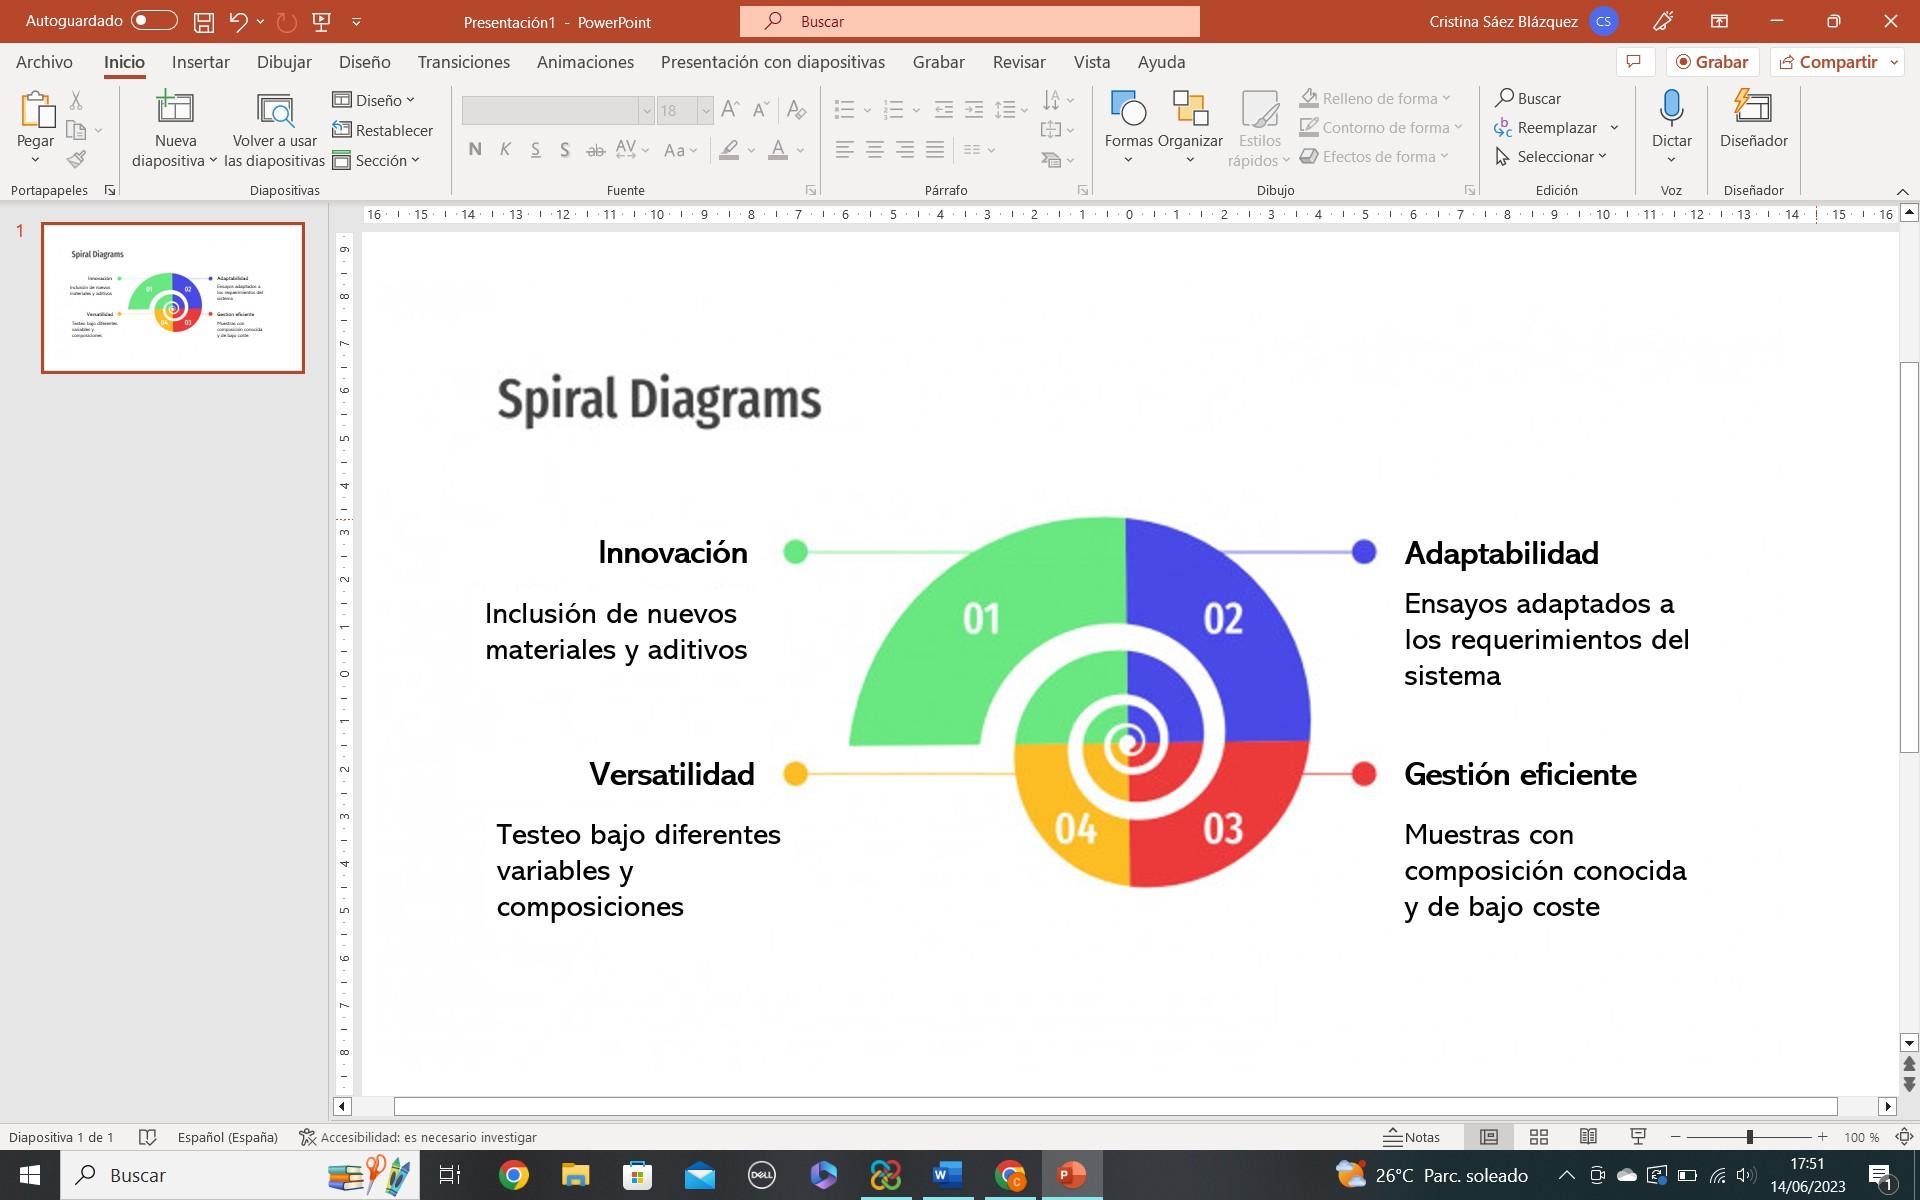The height and width of the screenshot is (1200, 1920).
Task: Toggle the Autoguardado switch
Action: pyautogui.click(x=153, y=21)
